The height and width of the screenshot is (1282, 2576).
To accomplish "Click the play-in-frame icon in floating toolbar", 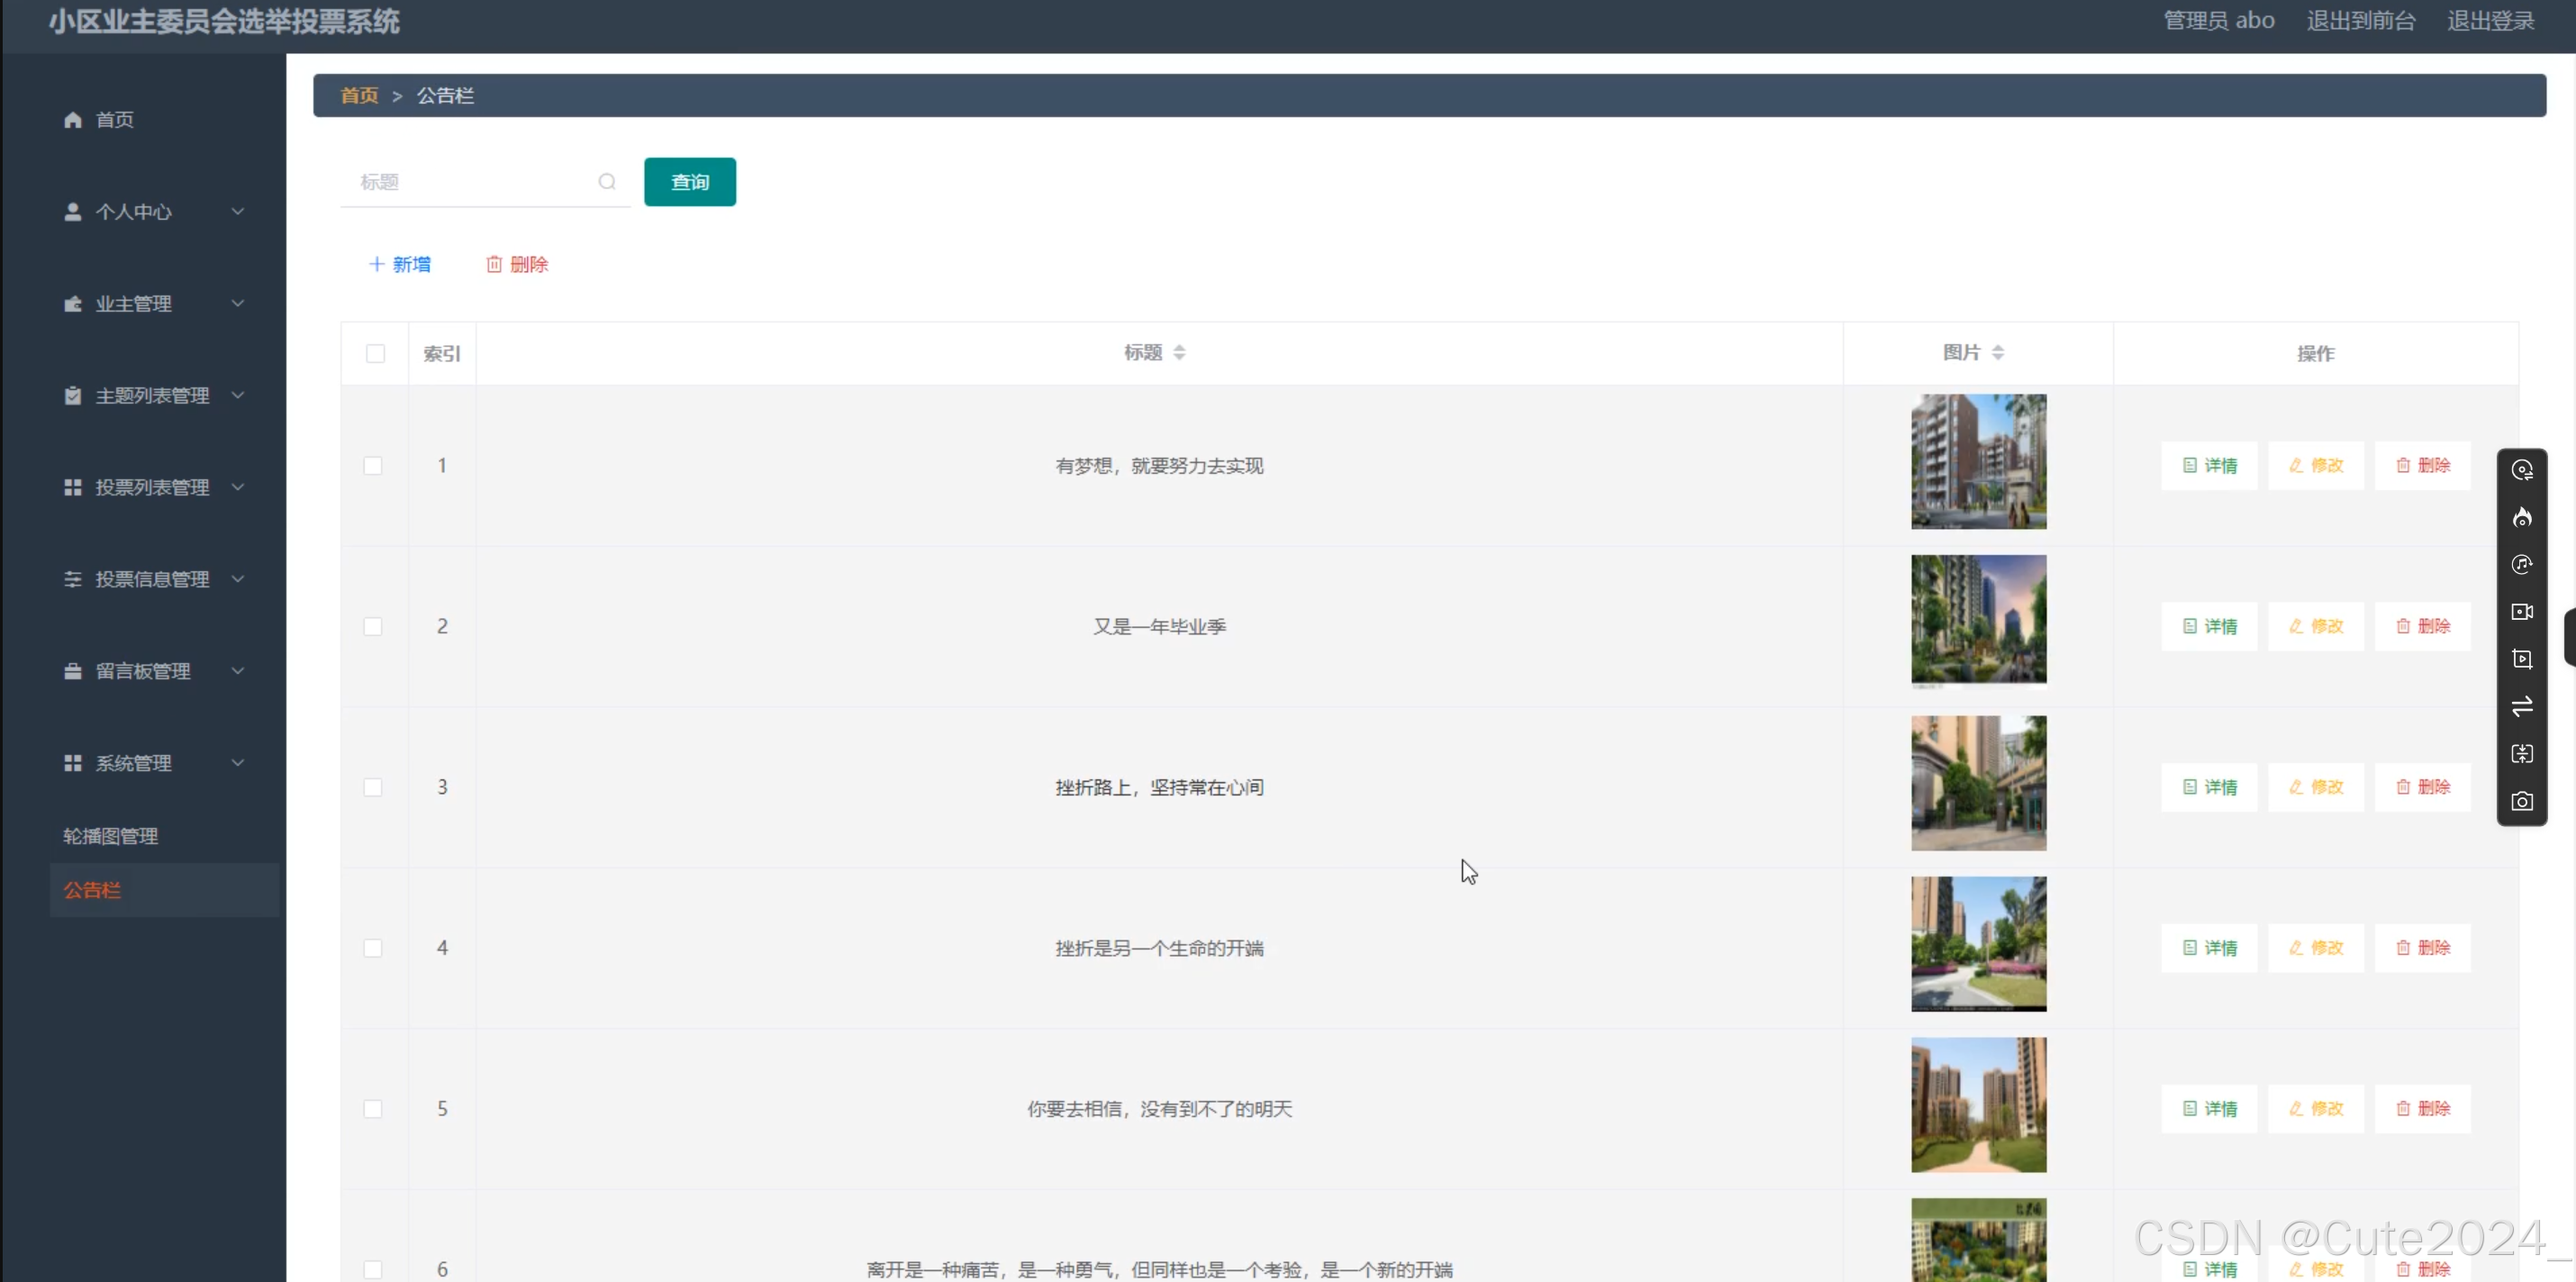I will pos(2522,660).
